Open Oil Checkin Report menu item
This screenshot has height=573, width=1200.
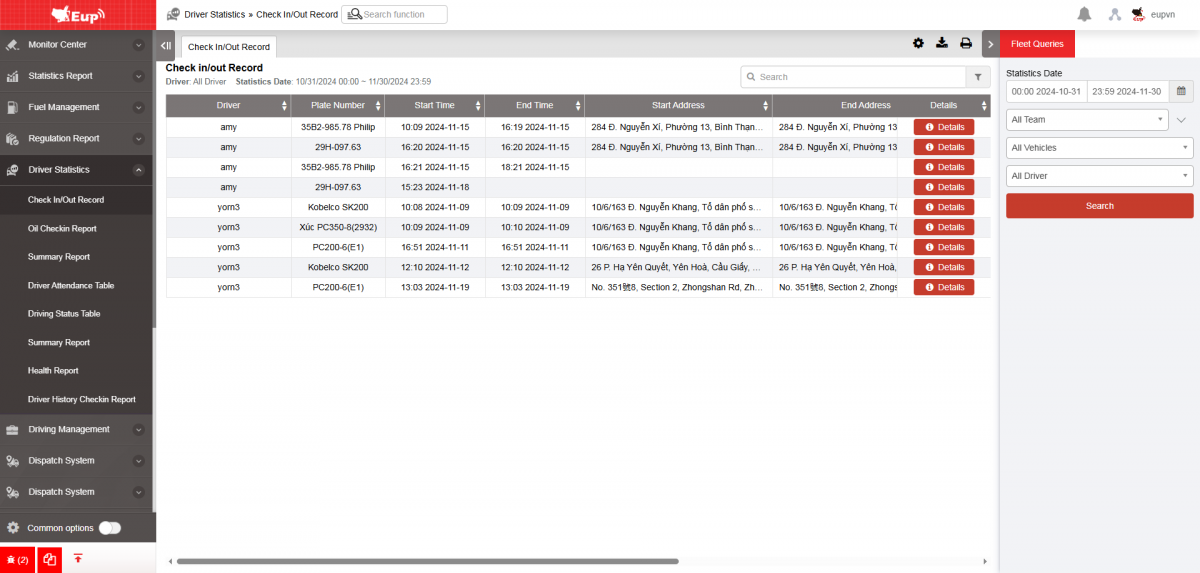click(x=62, y=228)
